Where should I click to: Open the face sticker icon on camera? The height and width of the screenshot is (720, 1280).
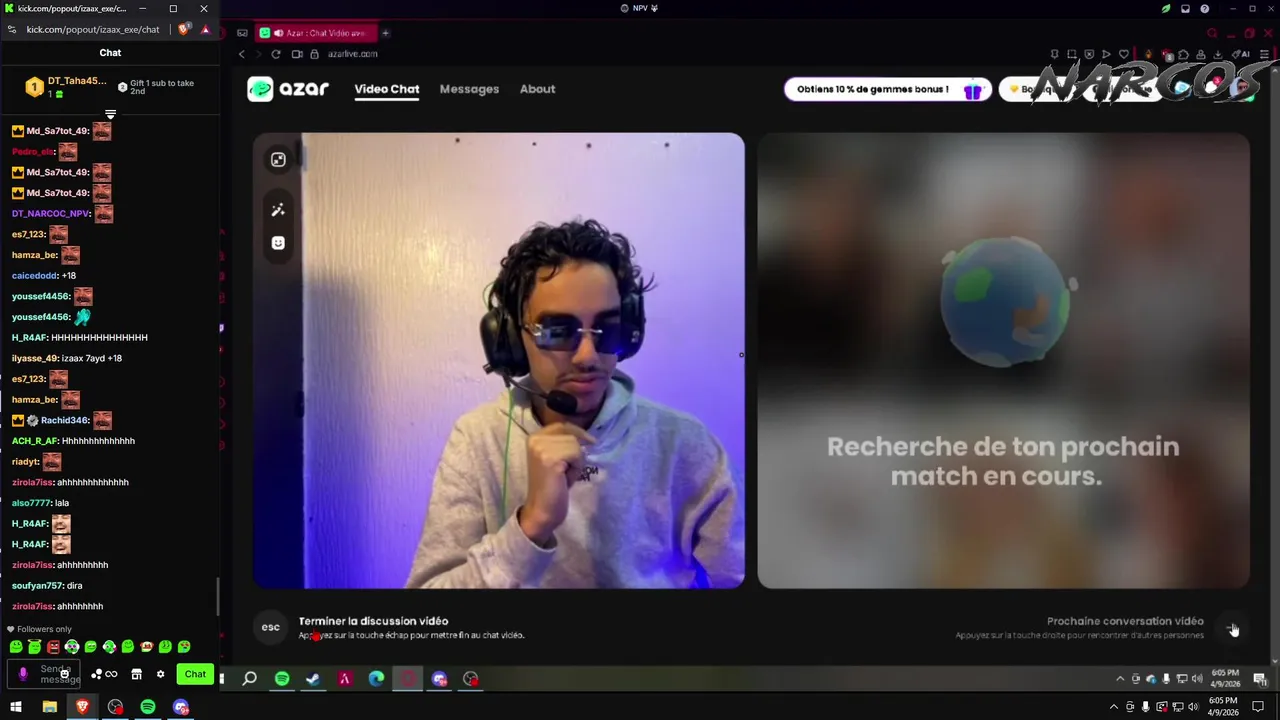[278, 243]
